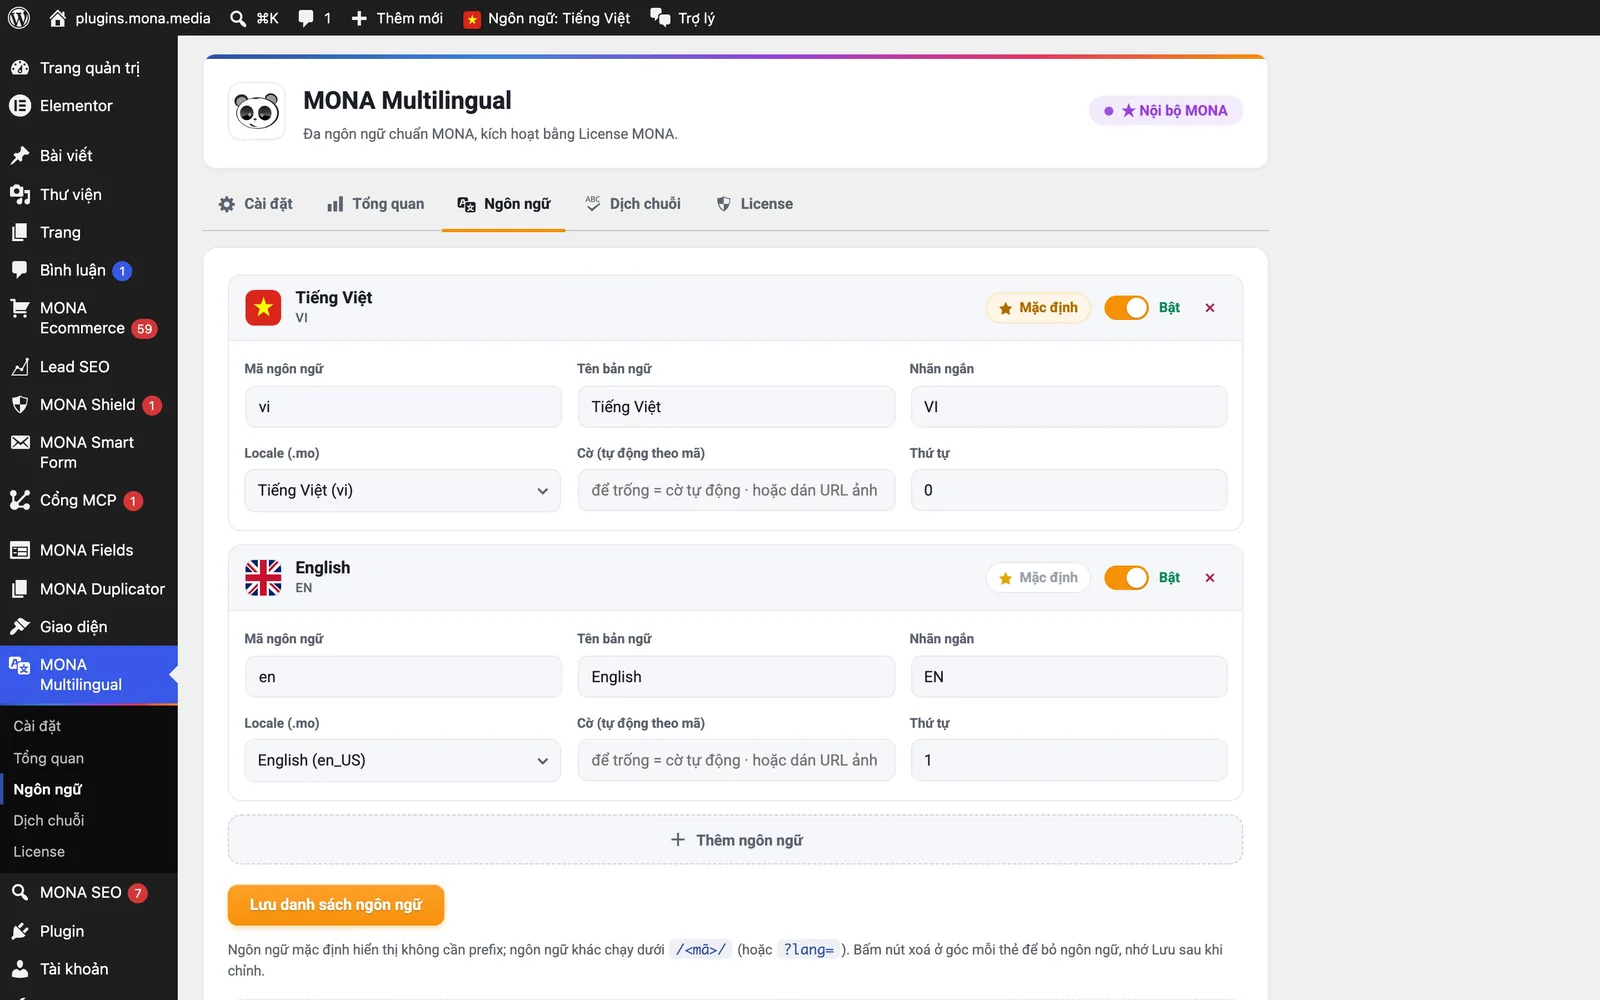Click the Tài khoản user icon
1600x1000 pixels.
pyautogui.click(x=20, y=969)
